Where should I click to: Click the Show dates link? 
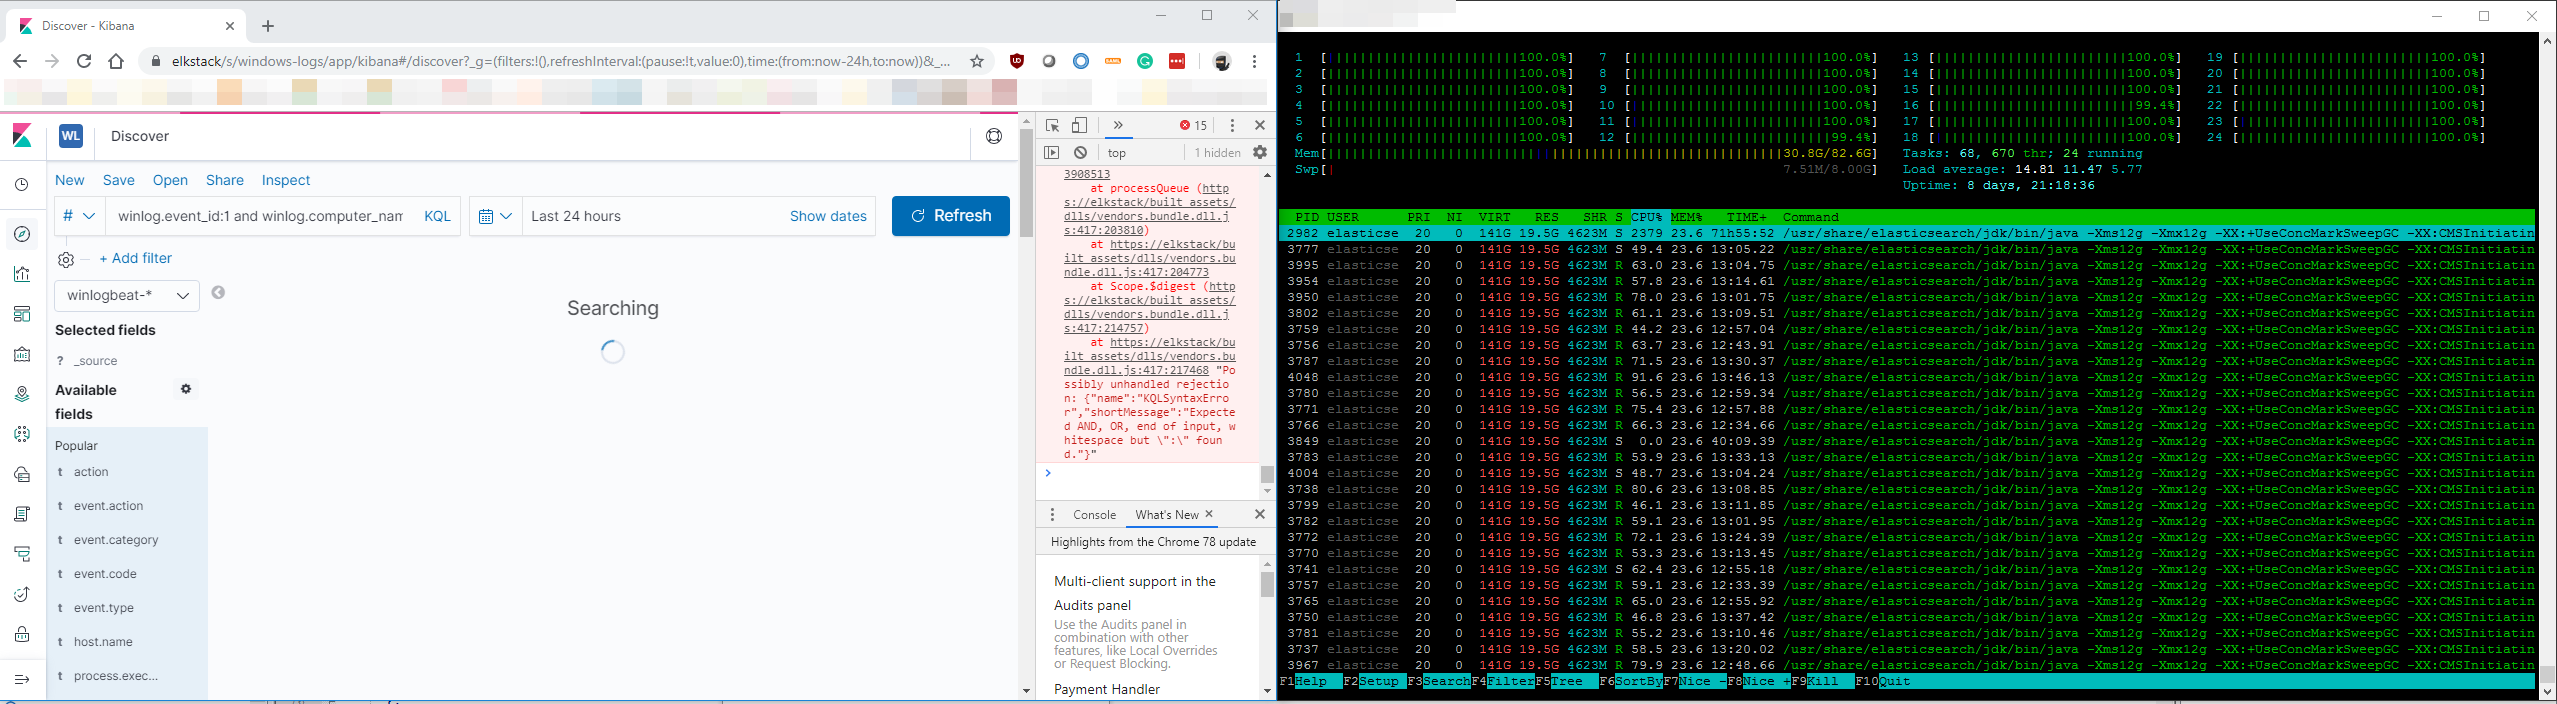(x=828, y=216)
